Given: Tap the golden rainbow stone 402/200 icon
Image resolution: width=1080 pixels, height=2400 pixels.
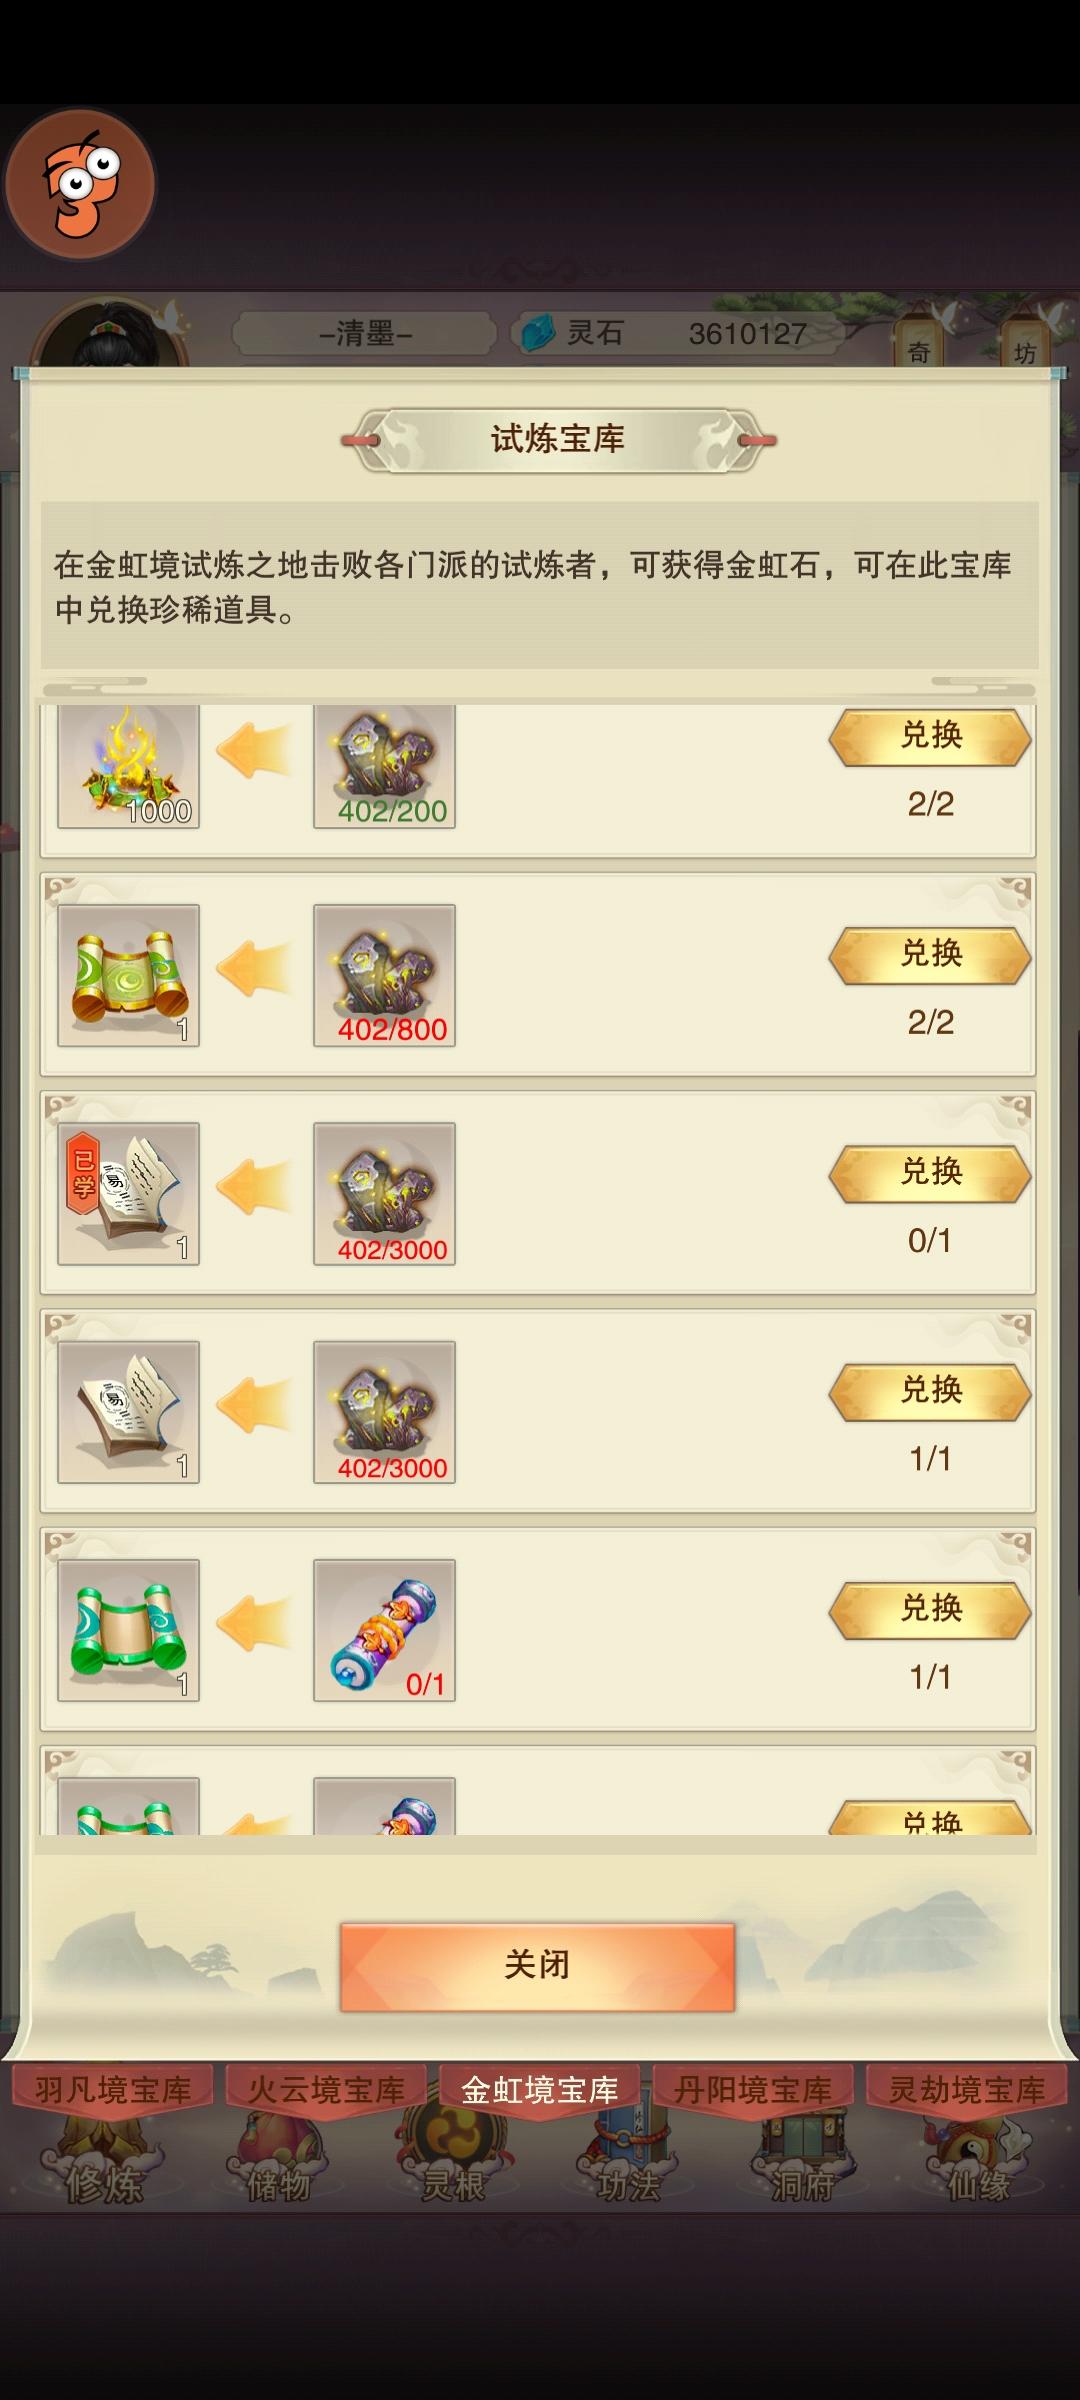Looking at the screenshot, I should click(384, 766).
